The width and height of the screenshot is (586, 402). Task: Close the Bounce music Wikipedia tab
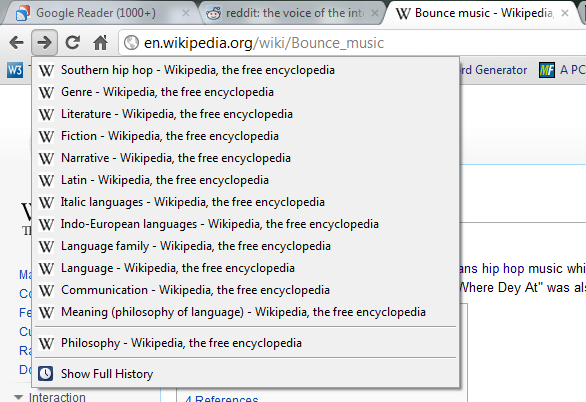coord(565,13)
